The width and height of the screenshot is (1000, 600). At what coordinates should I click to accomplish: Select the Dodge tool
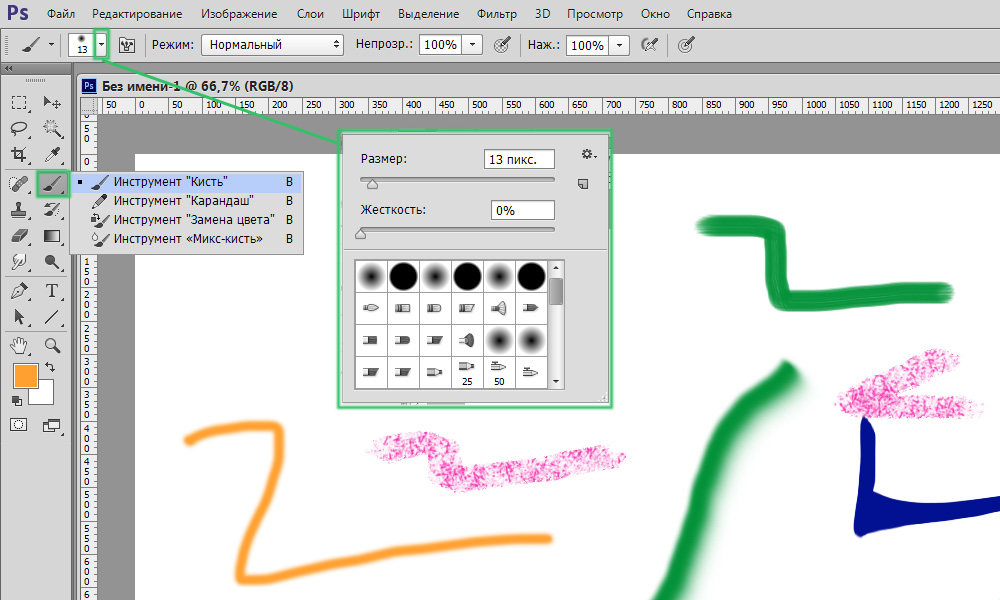[x=52, y=261]
